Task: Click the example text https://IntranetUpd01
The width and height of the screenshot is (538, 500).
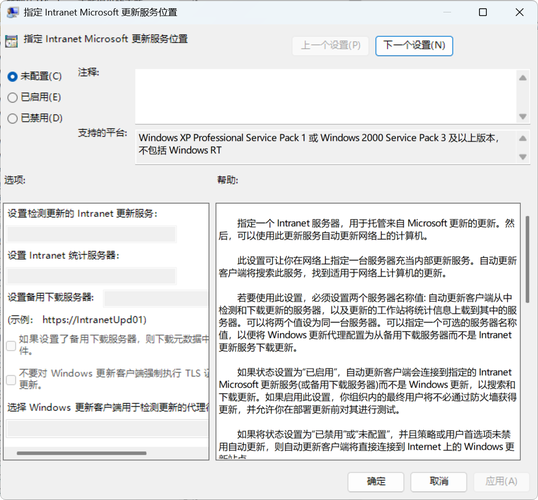Action: (94, 320)
